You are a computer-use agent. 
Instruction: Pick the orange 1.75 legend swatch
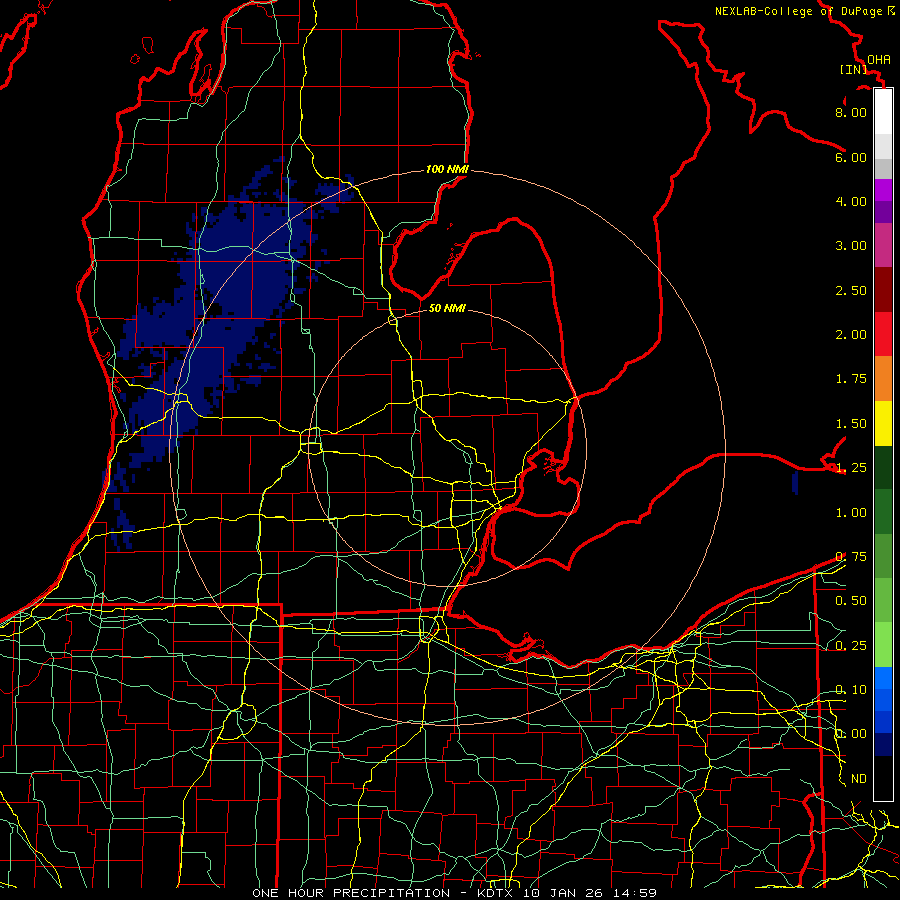click(883, 379)
